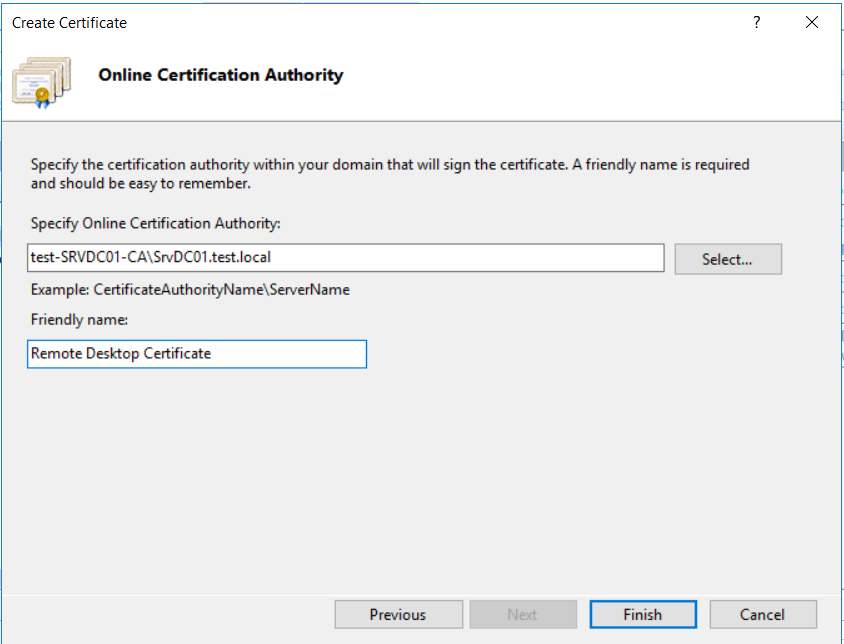Click the empty footer area left of Previous
This screenshot has width=844, height=644.
point(167,614)
